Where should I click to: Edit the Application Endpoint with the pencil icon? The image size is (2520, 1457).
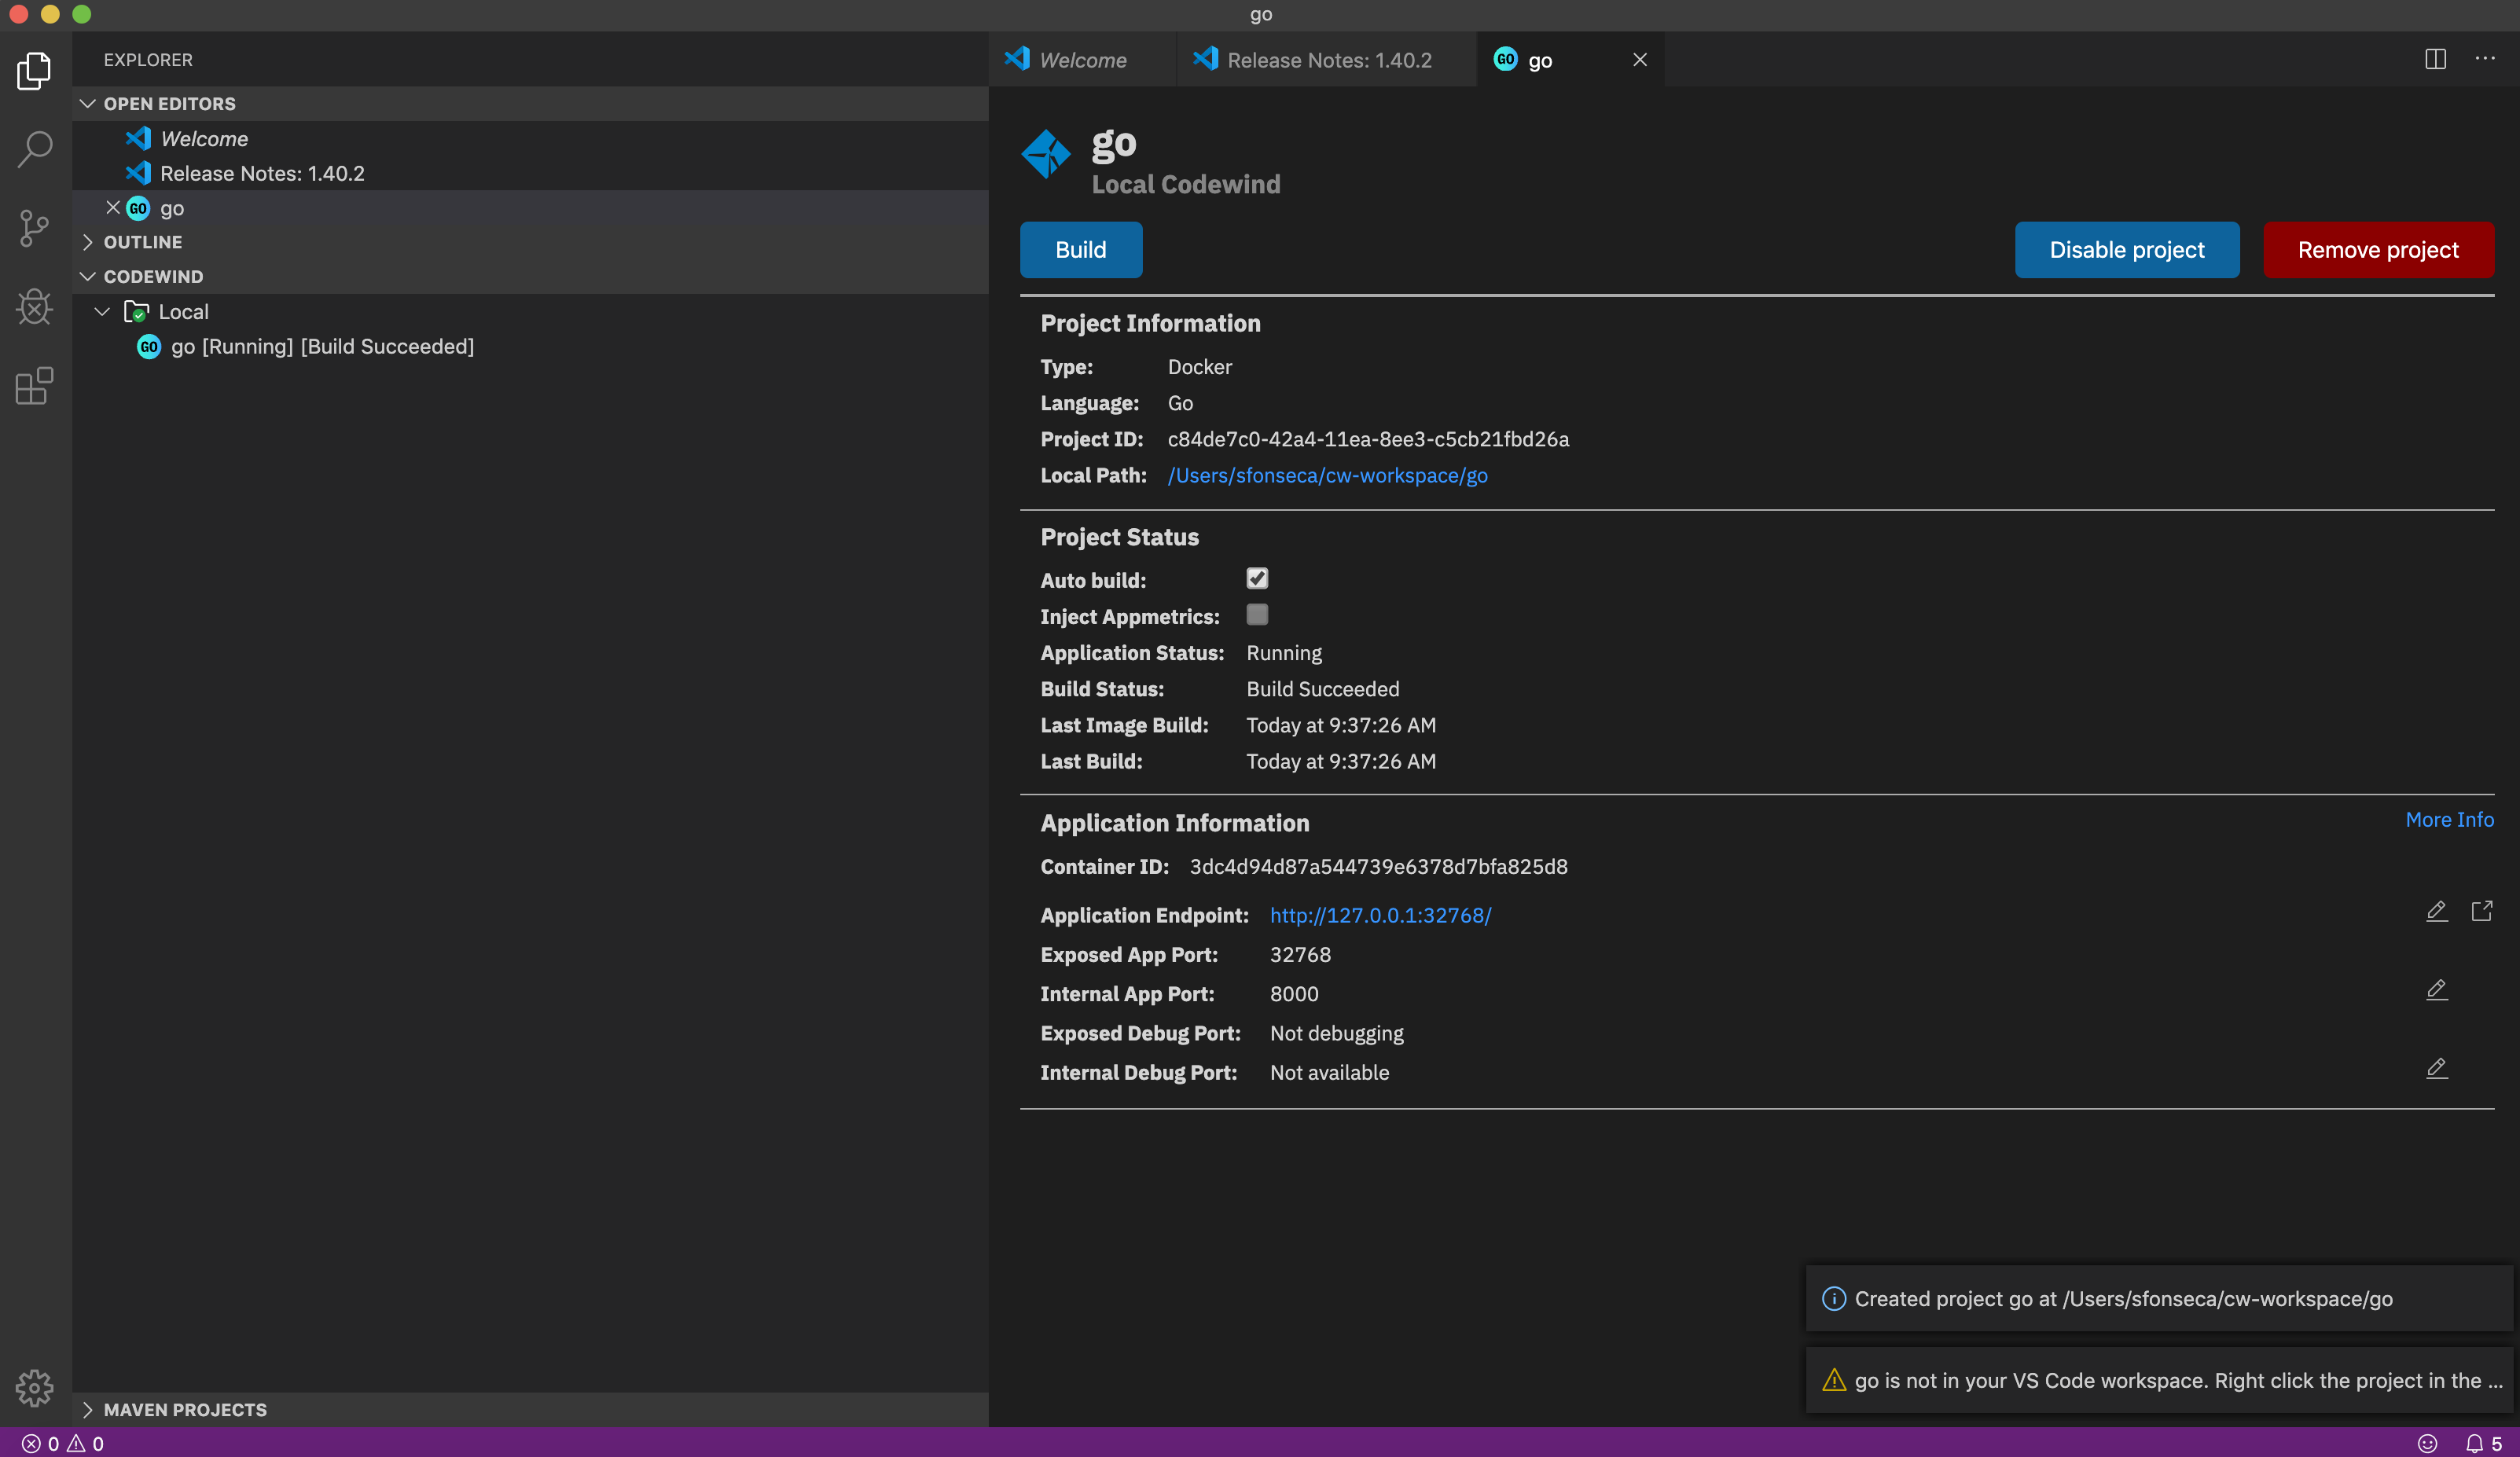pos(2436,911)
